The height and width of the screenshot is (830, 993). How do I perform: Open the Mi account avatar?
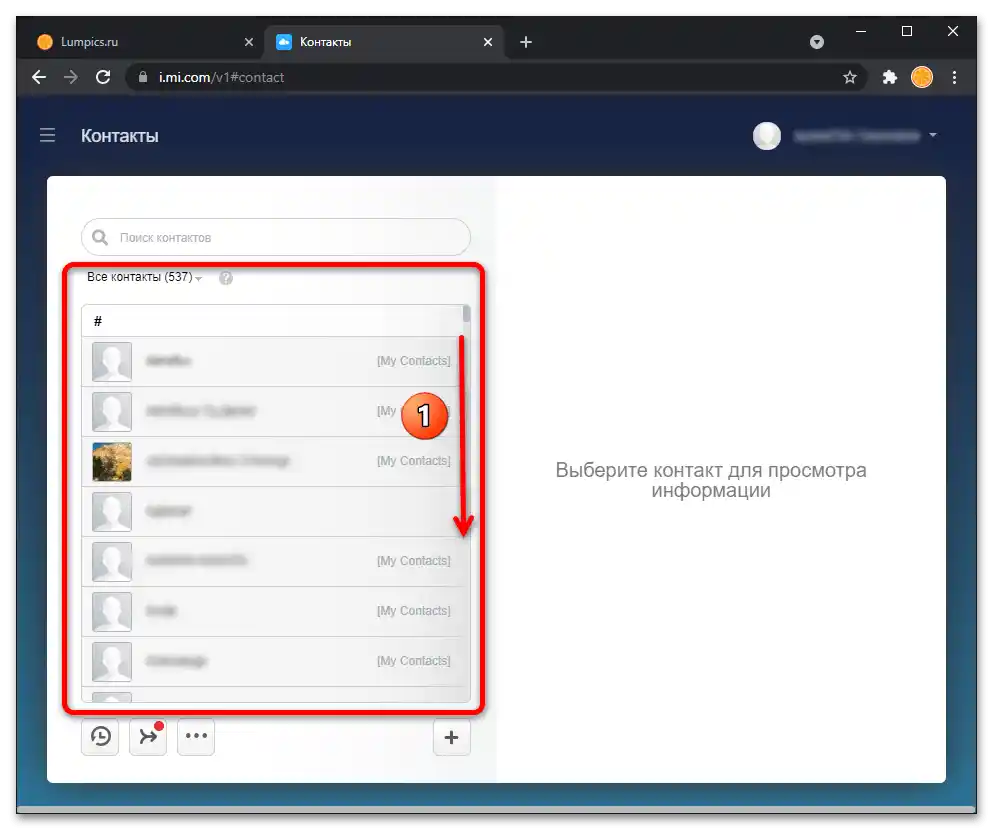click(766, 135)
